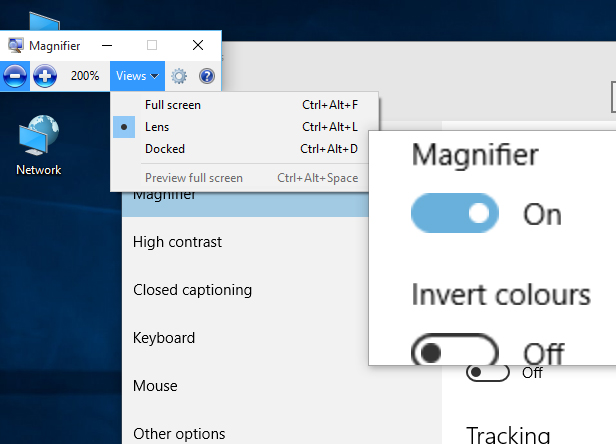This screenshot has width=616, height=444.
Task: Minimize the Magnifier window
Action: pos(107,46)
